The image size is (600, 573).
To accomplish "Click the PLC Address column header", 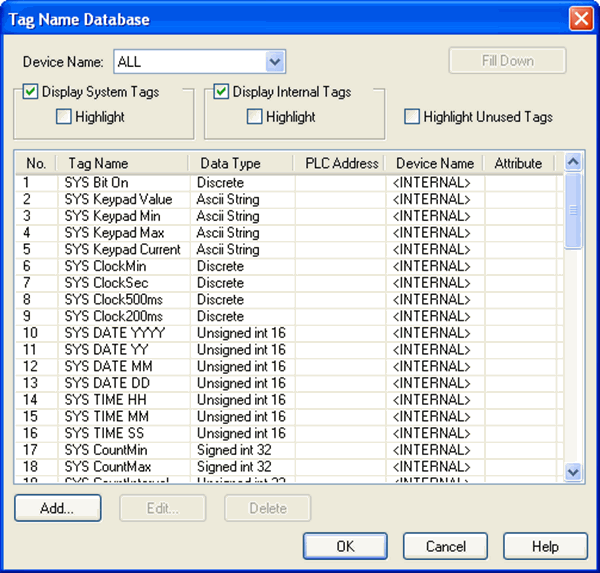I will click(x=339, y=163).
